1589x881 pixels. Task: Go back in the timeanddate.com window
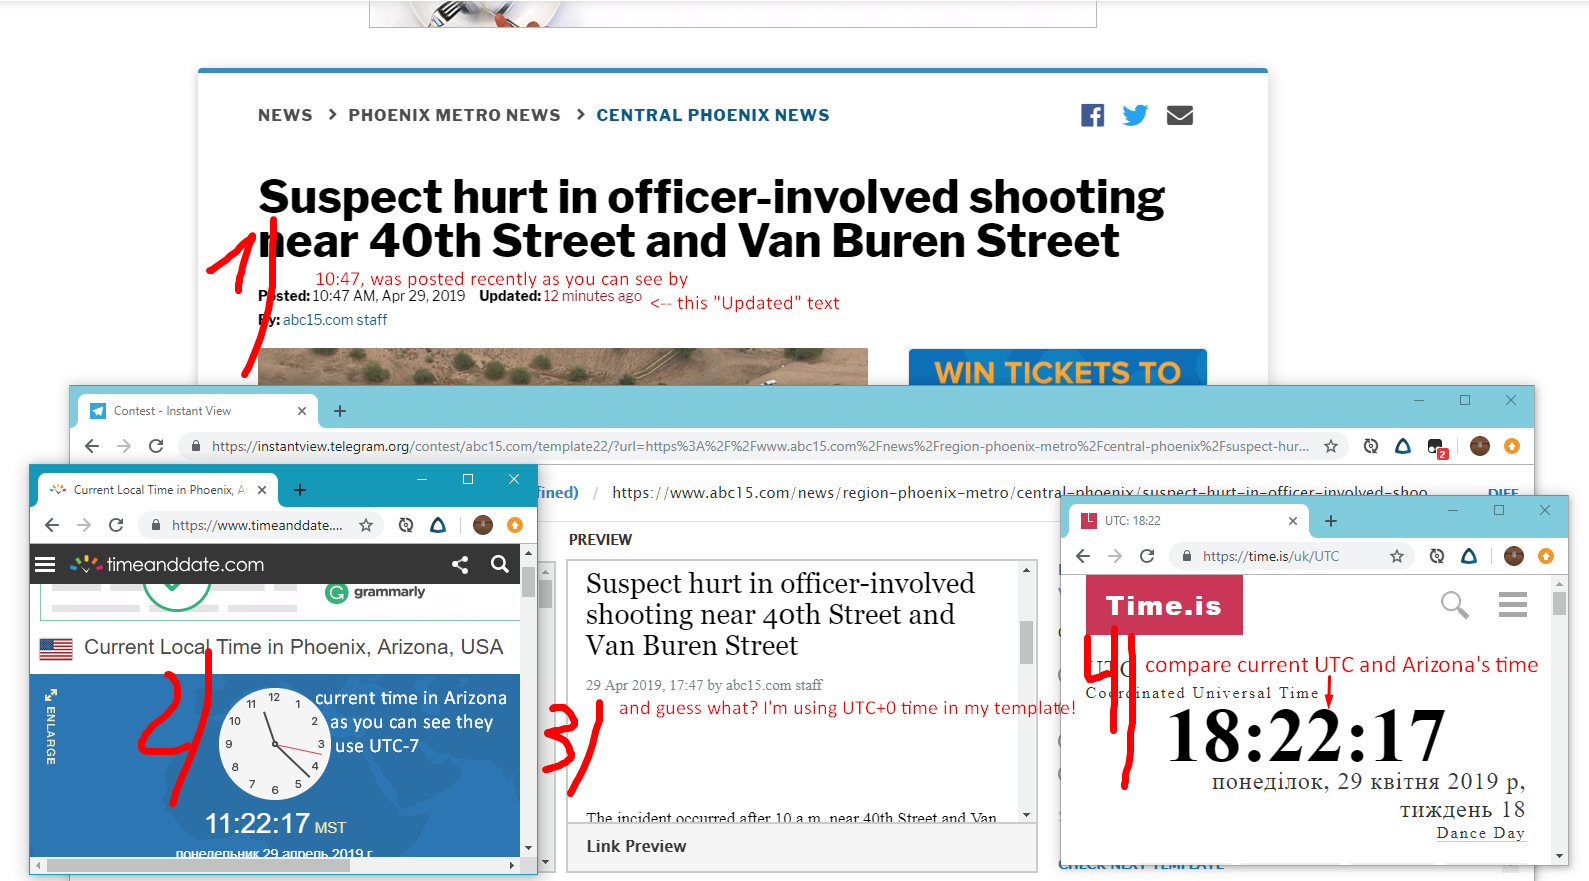click(52, 525)
